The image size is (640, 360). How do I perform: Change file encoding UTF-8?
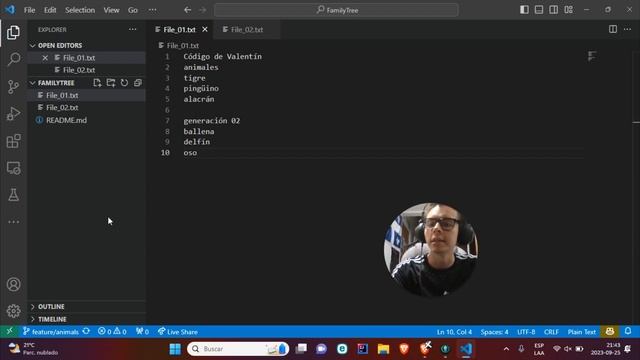click(x=526, y=332)
